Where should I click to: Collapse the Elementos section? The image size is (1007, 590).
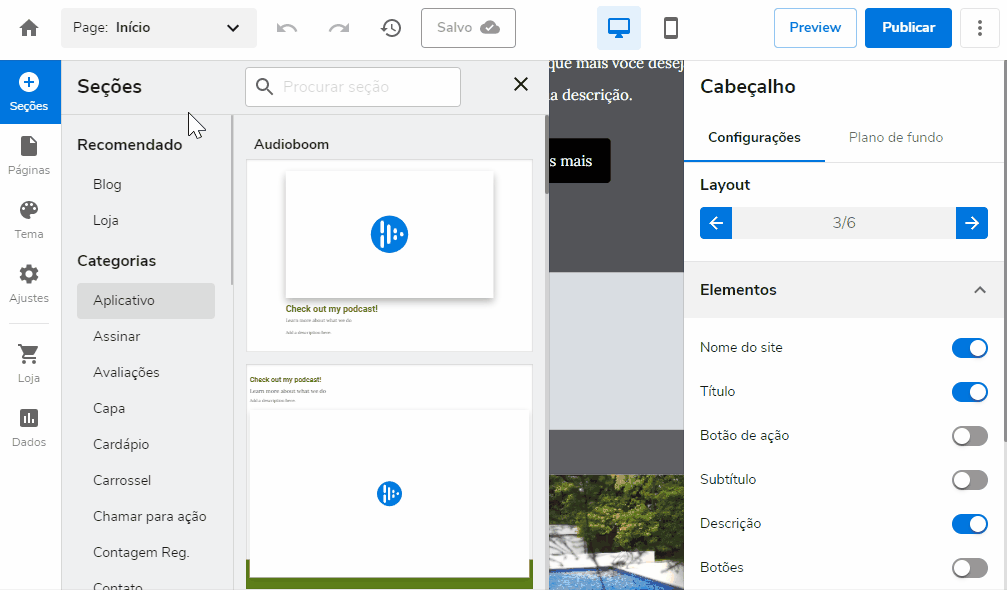(x=979, y=290)
